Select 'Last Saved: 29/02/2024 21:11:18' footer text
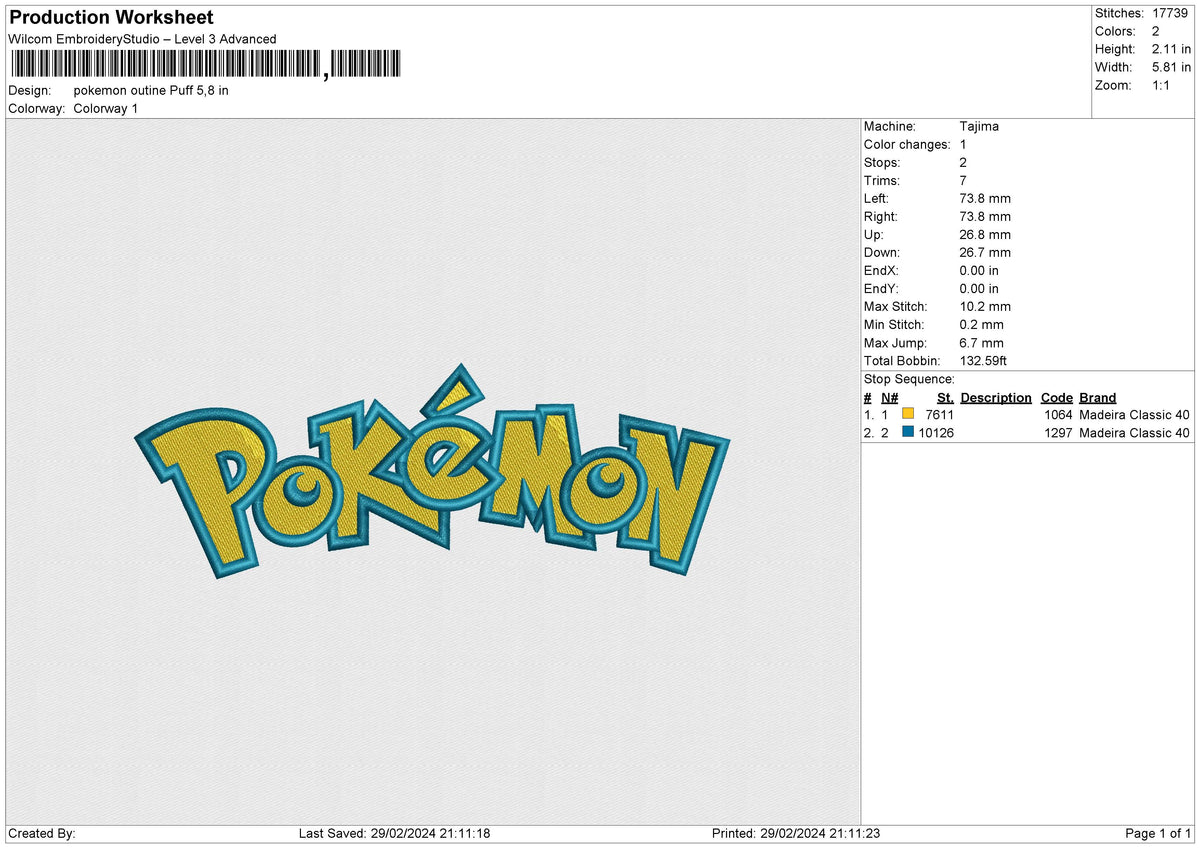 point(394,833)
